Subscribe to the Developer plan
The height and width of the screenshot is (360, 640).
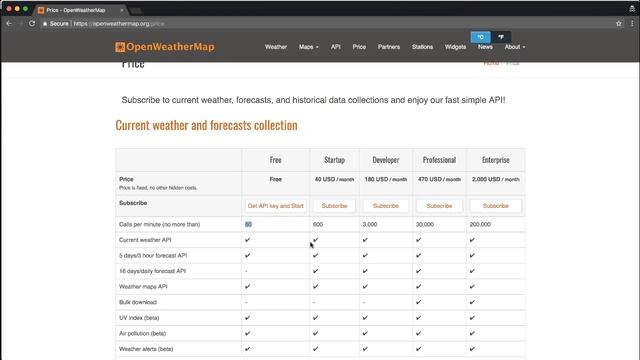(386, 206)
